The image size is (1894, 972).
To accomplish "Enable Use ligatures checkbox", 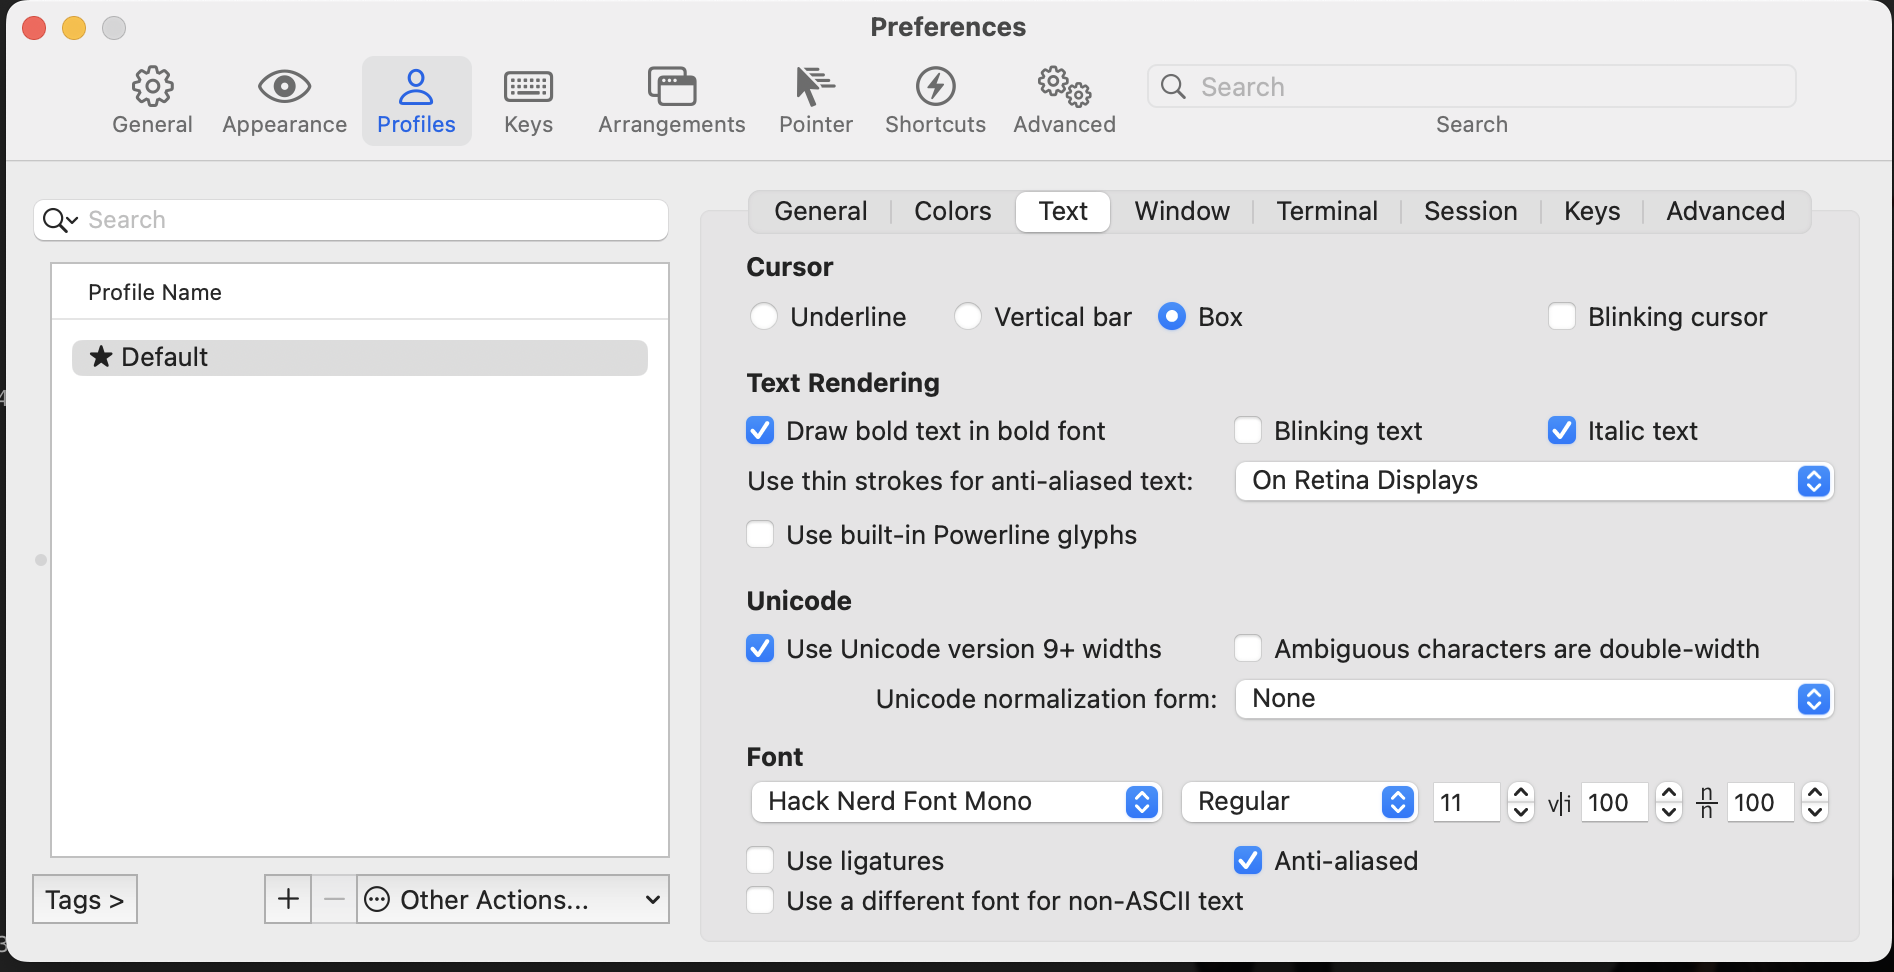I will pos(761,861).
